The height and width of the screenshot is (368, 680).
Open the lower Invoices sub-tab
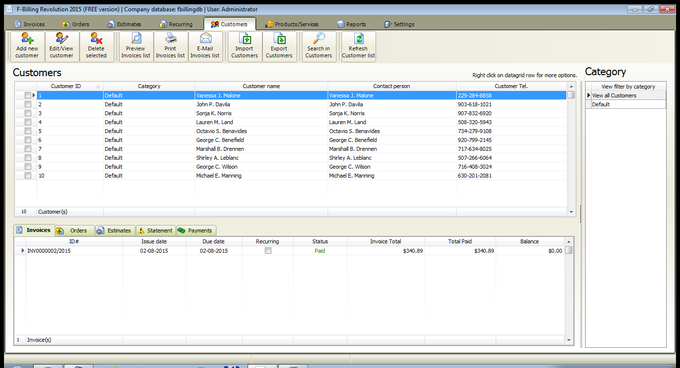[x=34, y=230]
